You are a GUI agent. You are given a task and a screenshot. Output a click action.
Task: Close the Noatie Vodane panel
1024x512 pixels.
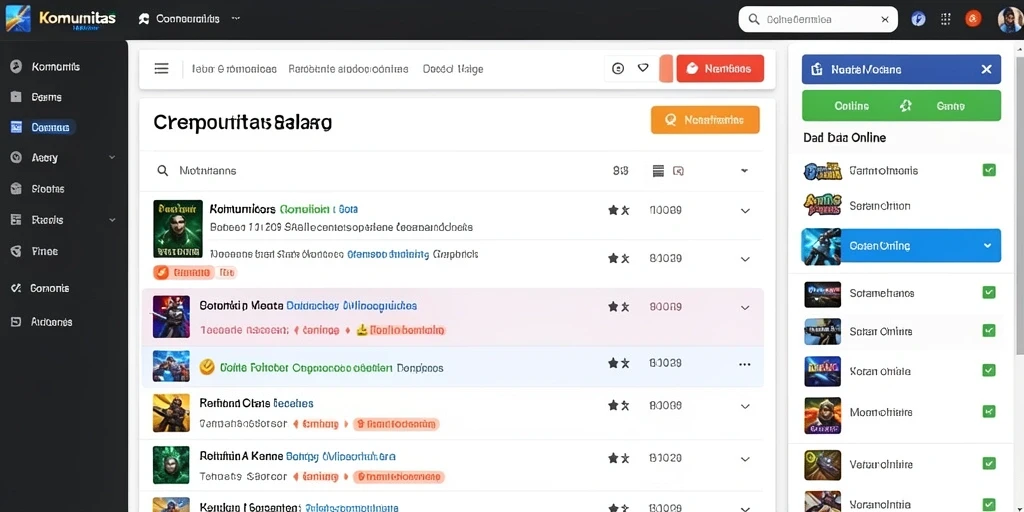986,69
